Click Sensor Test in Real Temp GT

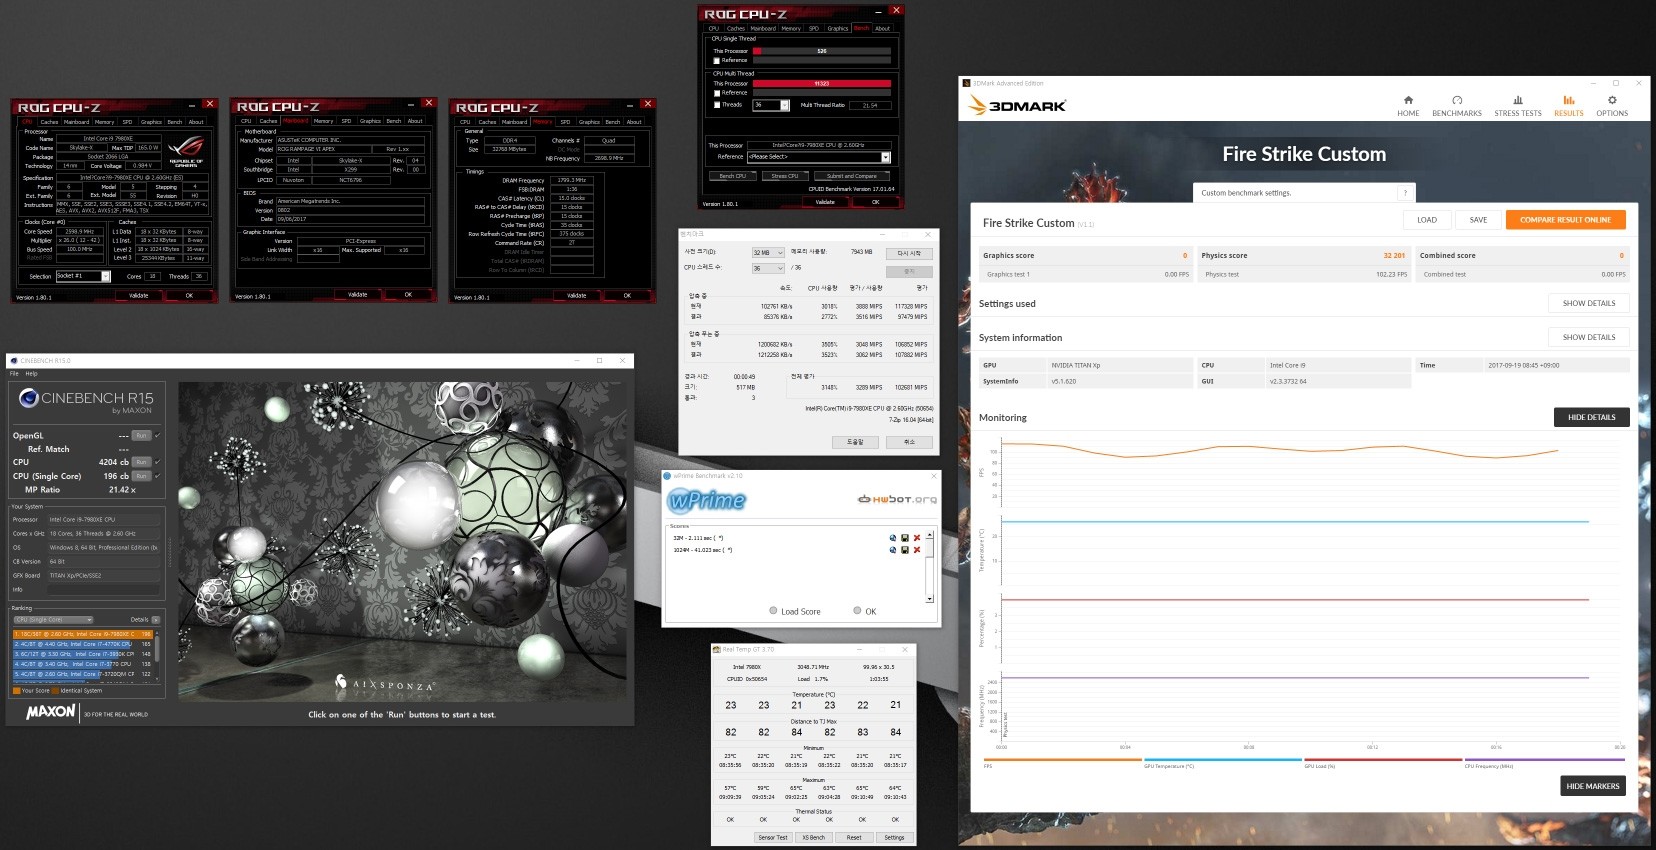click(773, 837)
